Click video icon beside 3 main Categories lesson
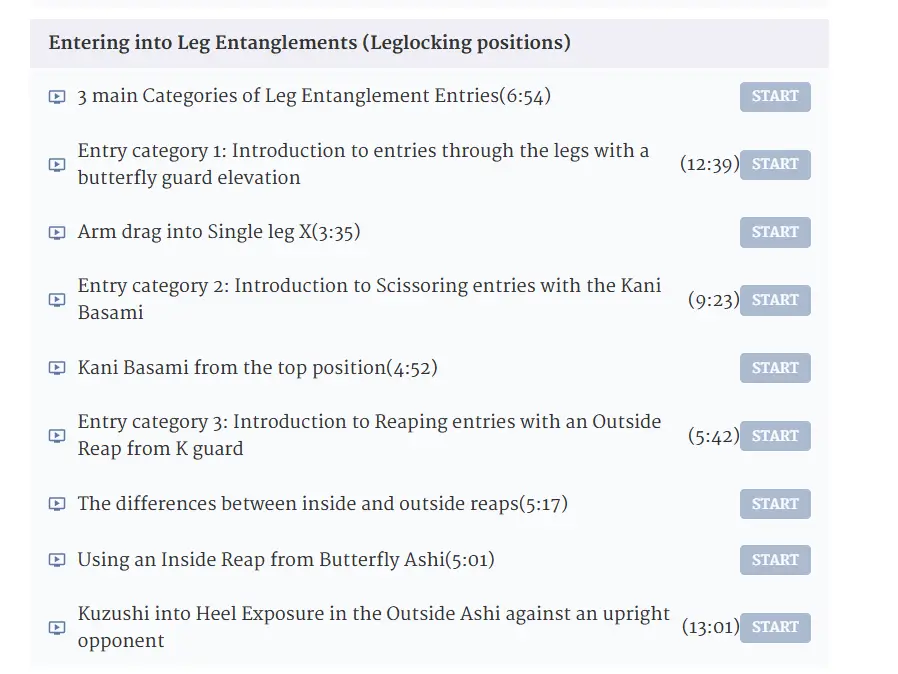The height and width of the screenshot is (674, 898). [x=57, y=97]
